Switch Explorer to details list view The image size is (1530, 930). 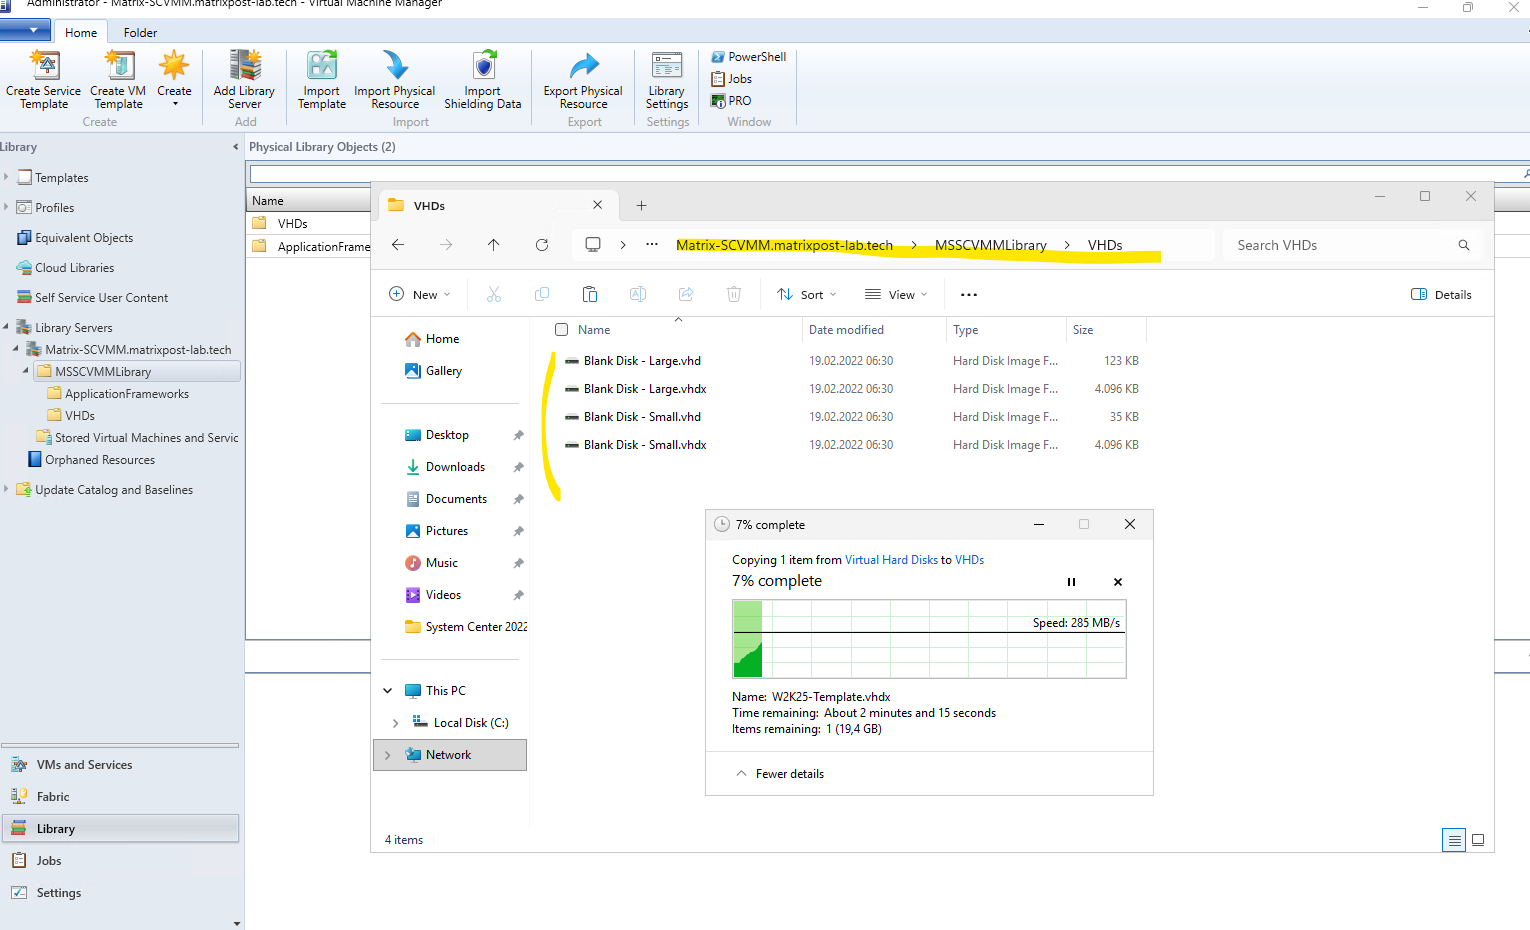[x=1454, y=840]
